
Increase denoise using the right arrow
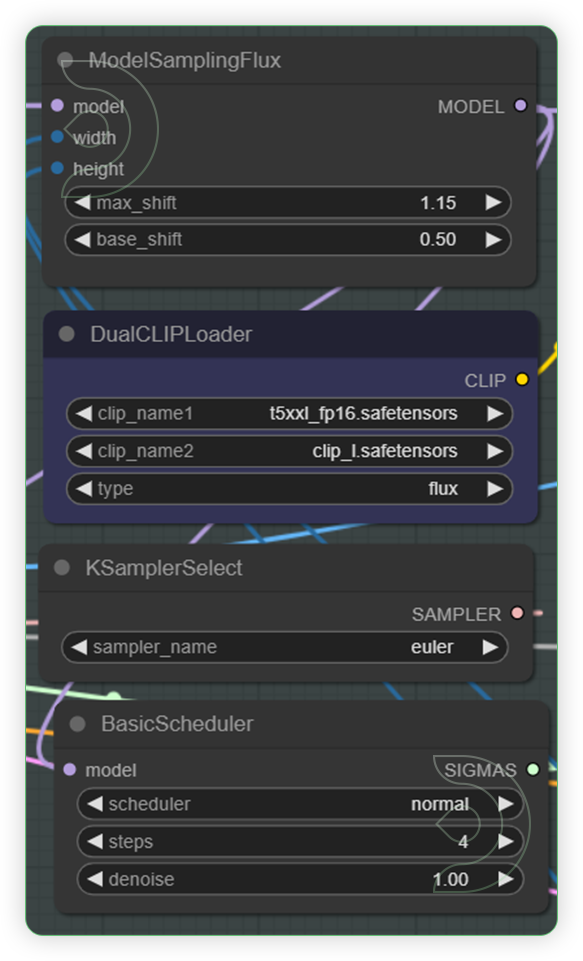[504, 880]
